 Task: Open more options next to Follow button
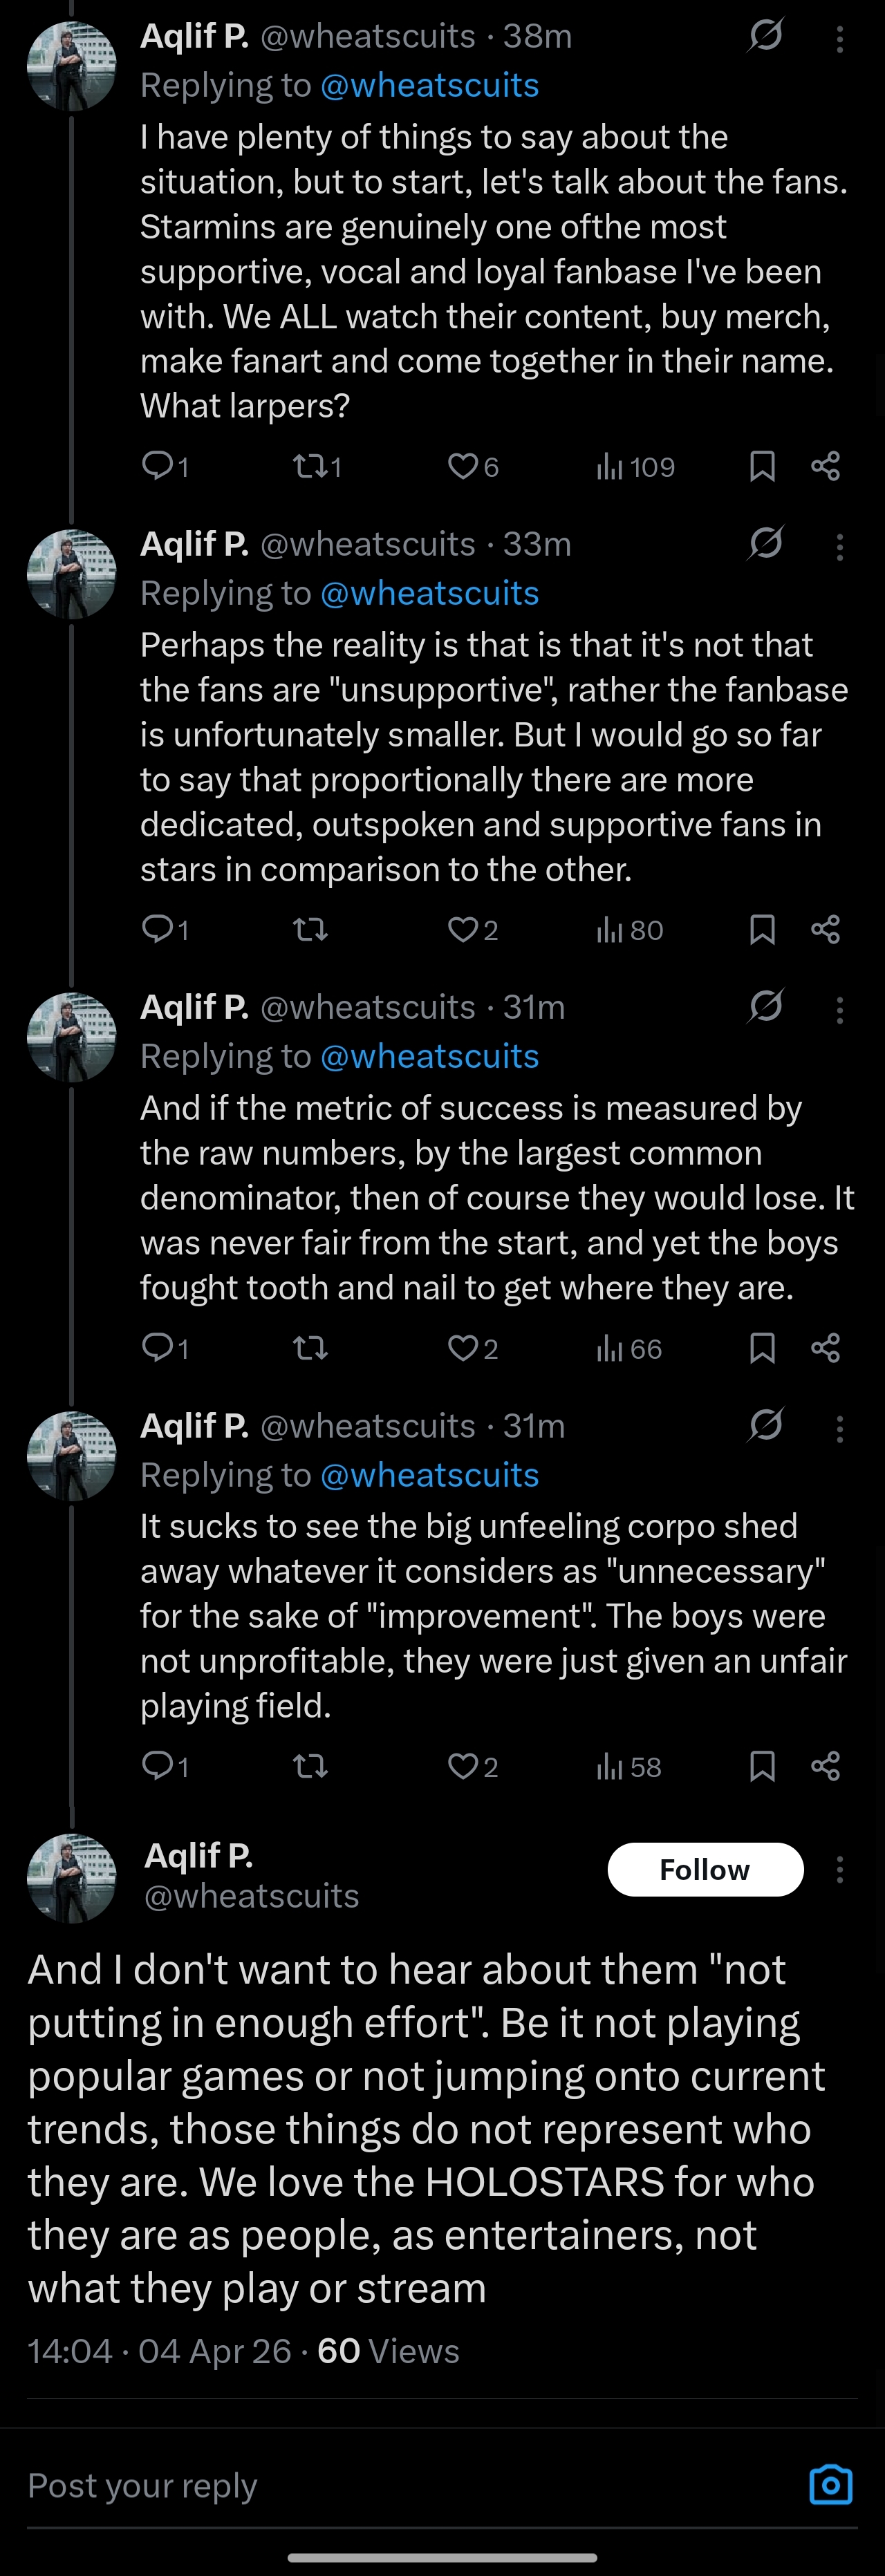[840, 1869]
